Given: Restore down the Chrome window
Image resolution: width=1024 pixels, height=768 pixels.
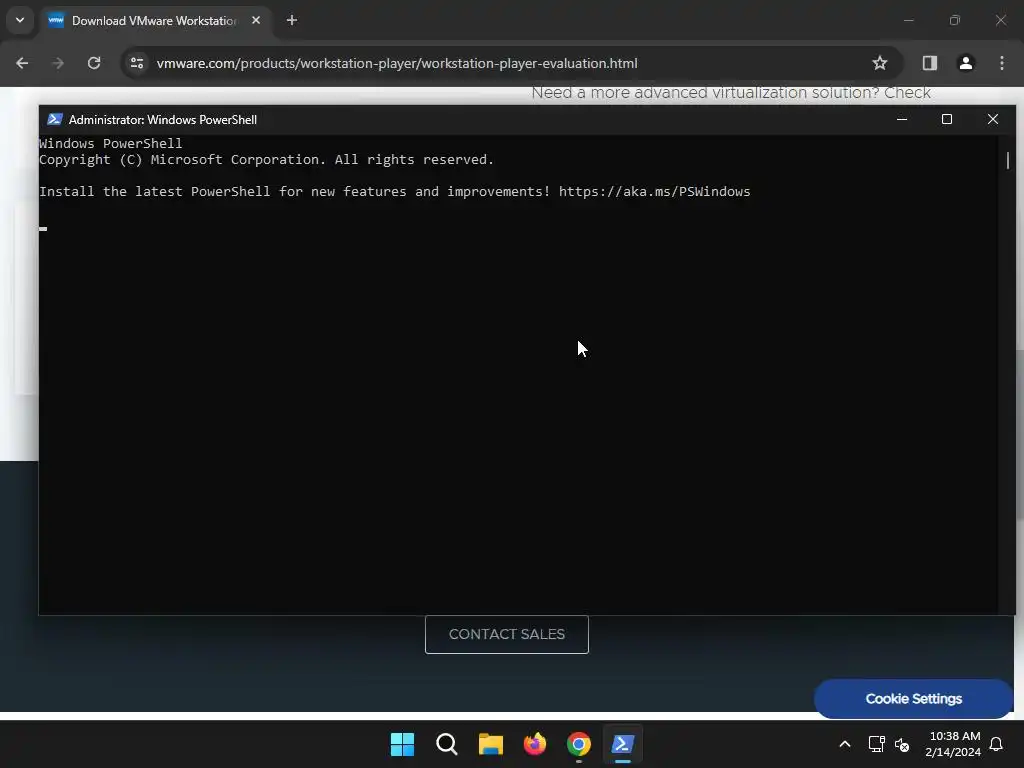Looking at the screenshot, I should [x=955, y=20].
